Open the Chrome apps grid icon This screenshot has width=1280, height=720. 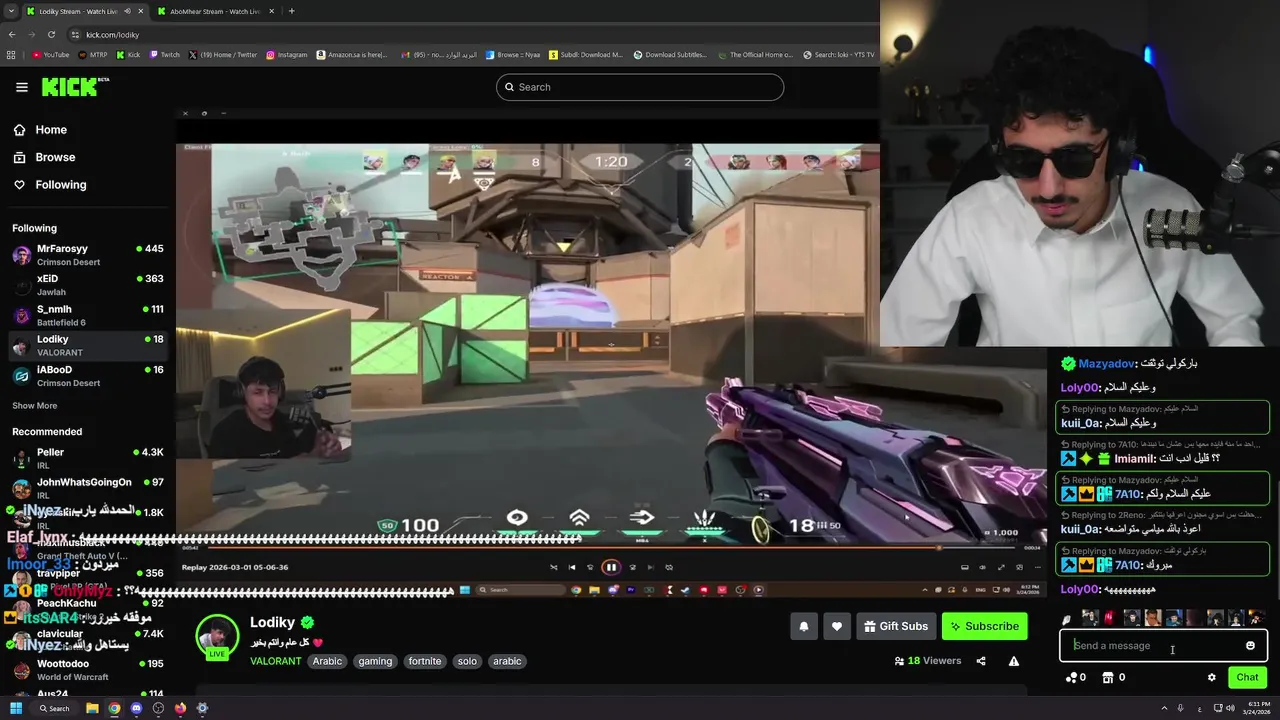pos(11,55)
